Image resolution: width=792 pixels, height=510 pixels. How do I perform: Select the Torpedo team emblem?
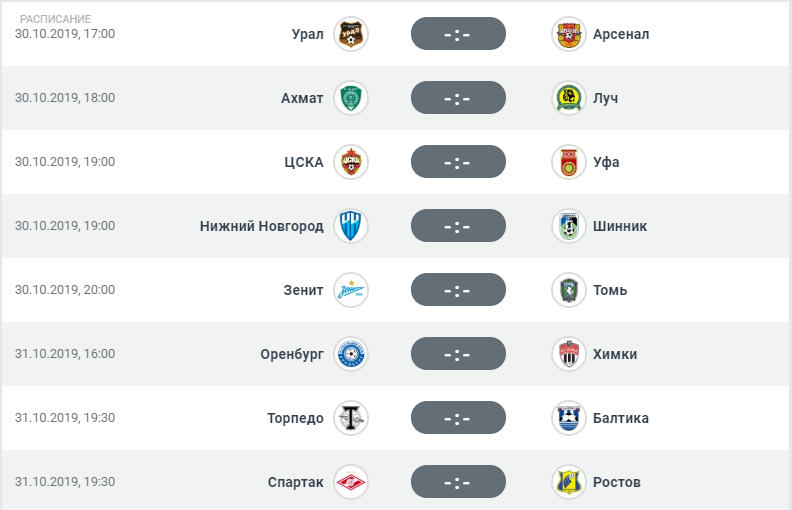(351, 418)
